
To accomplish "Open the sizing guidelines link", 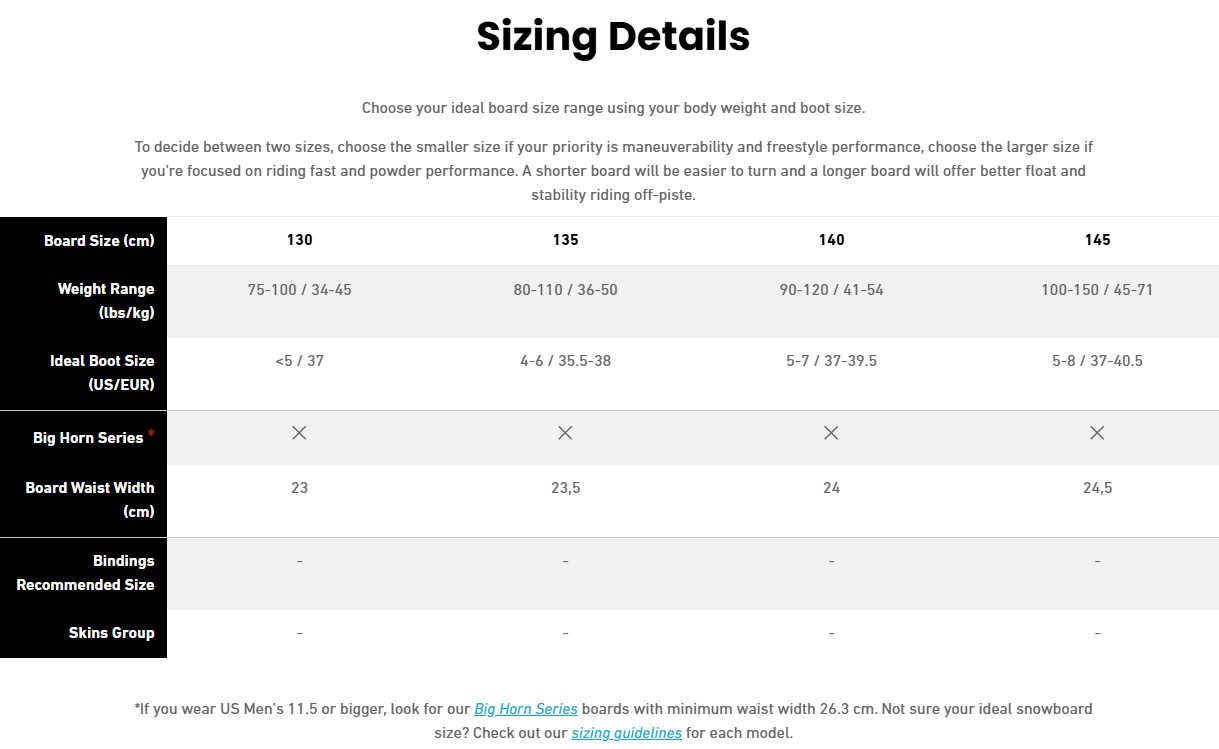I will coord(626,733).
